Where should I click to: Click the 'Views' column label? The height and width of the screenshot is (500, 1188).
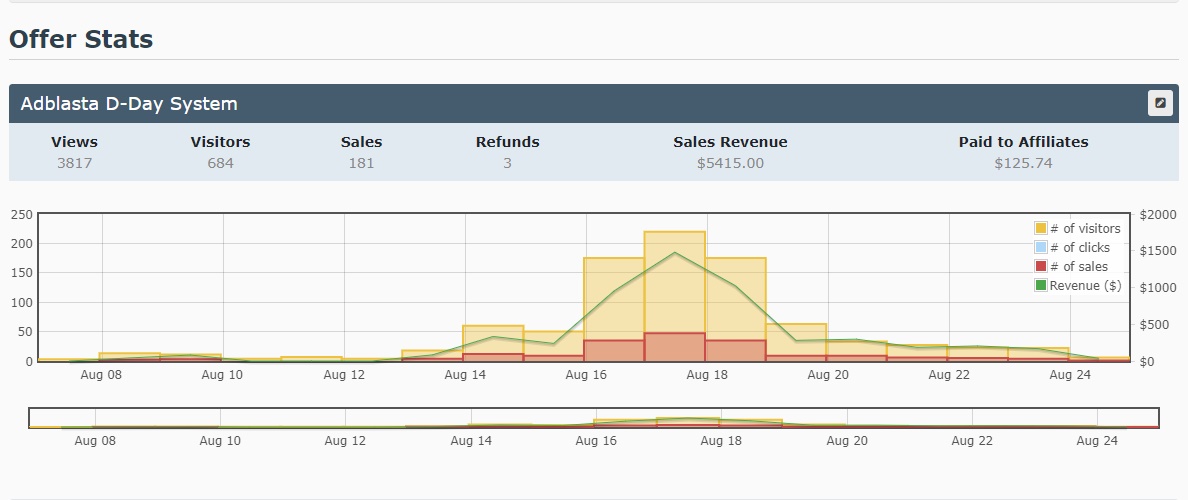(x=74, y=142)
